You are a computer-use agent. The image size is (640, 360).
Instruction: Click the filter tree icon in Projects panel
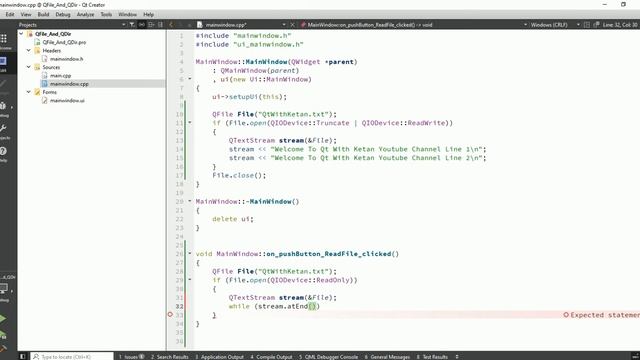[132, 25]
